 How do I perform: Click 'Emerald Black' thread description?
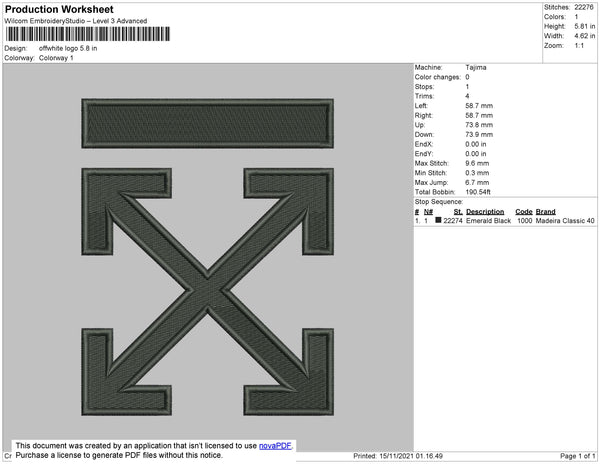[488, 221]
